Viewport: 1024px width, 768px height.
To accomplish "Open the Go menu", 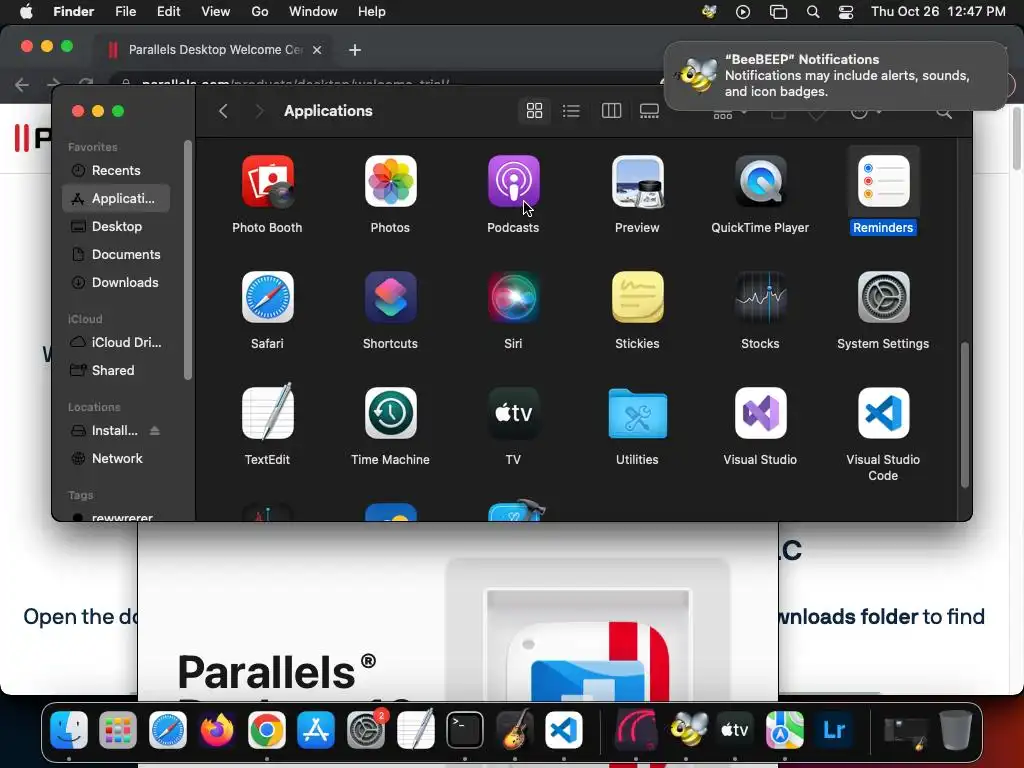I will pyautogui.click(x=260, y=12).
